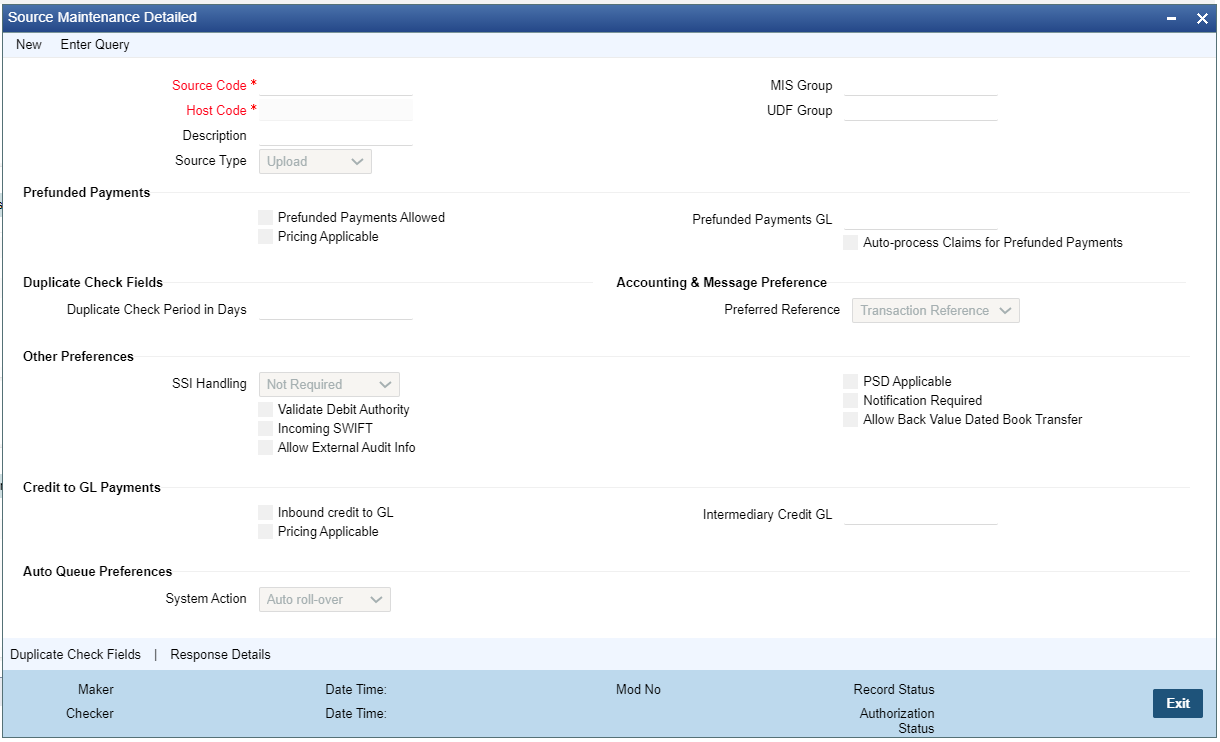Enable Prefunded Payments Allowed checkbox
The width and height of the screenshot is (1220, 742).
coord(265,218)
